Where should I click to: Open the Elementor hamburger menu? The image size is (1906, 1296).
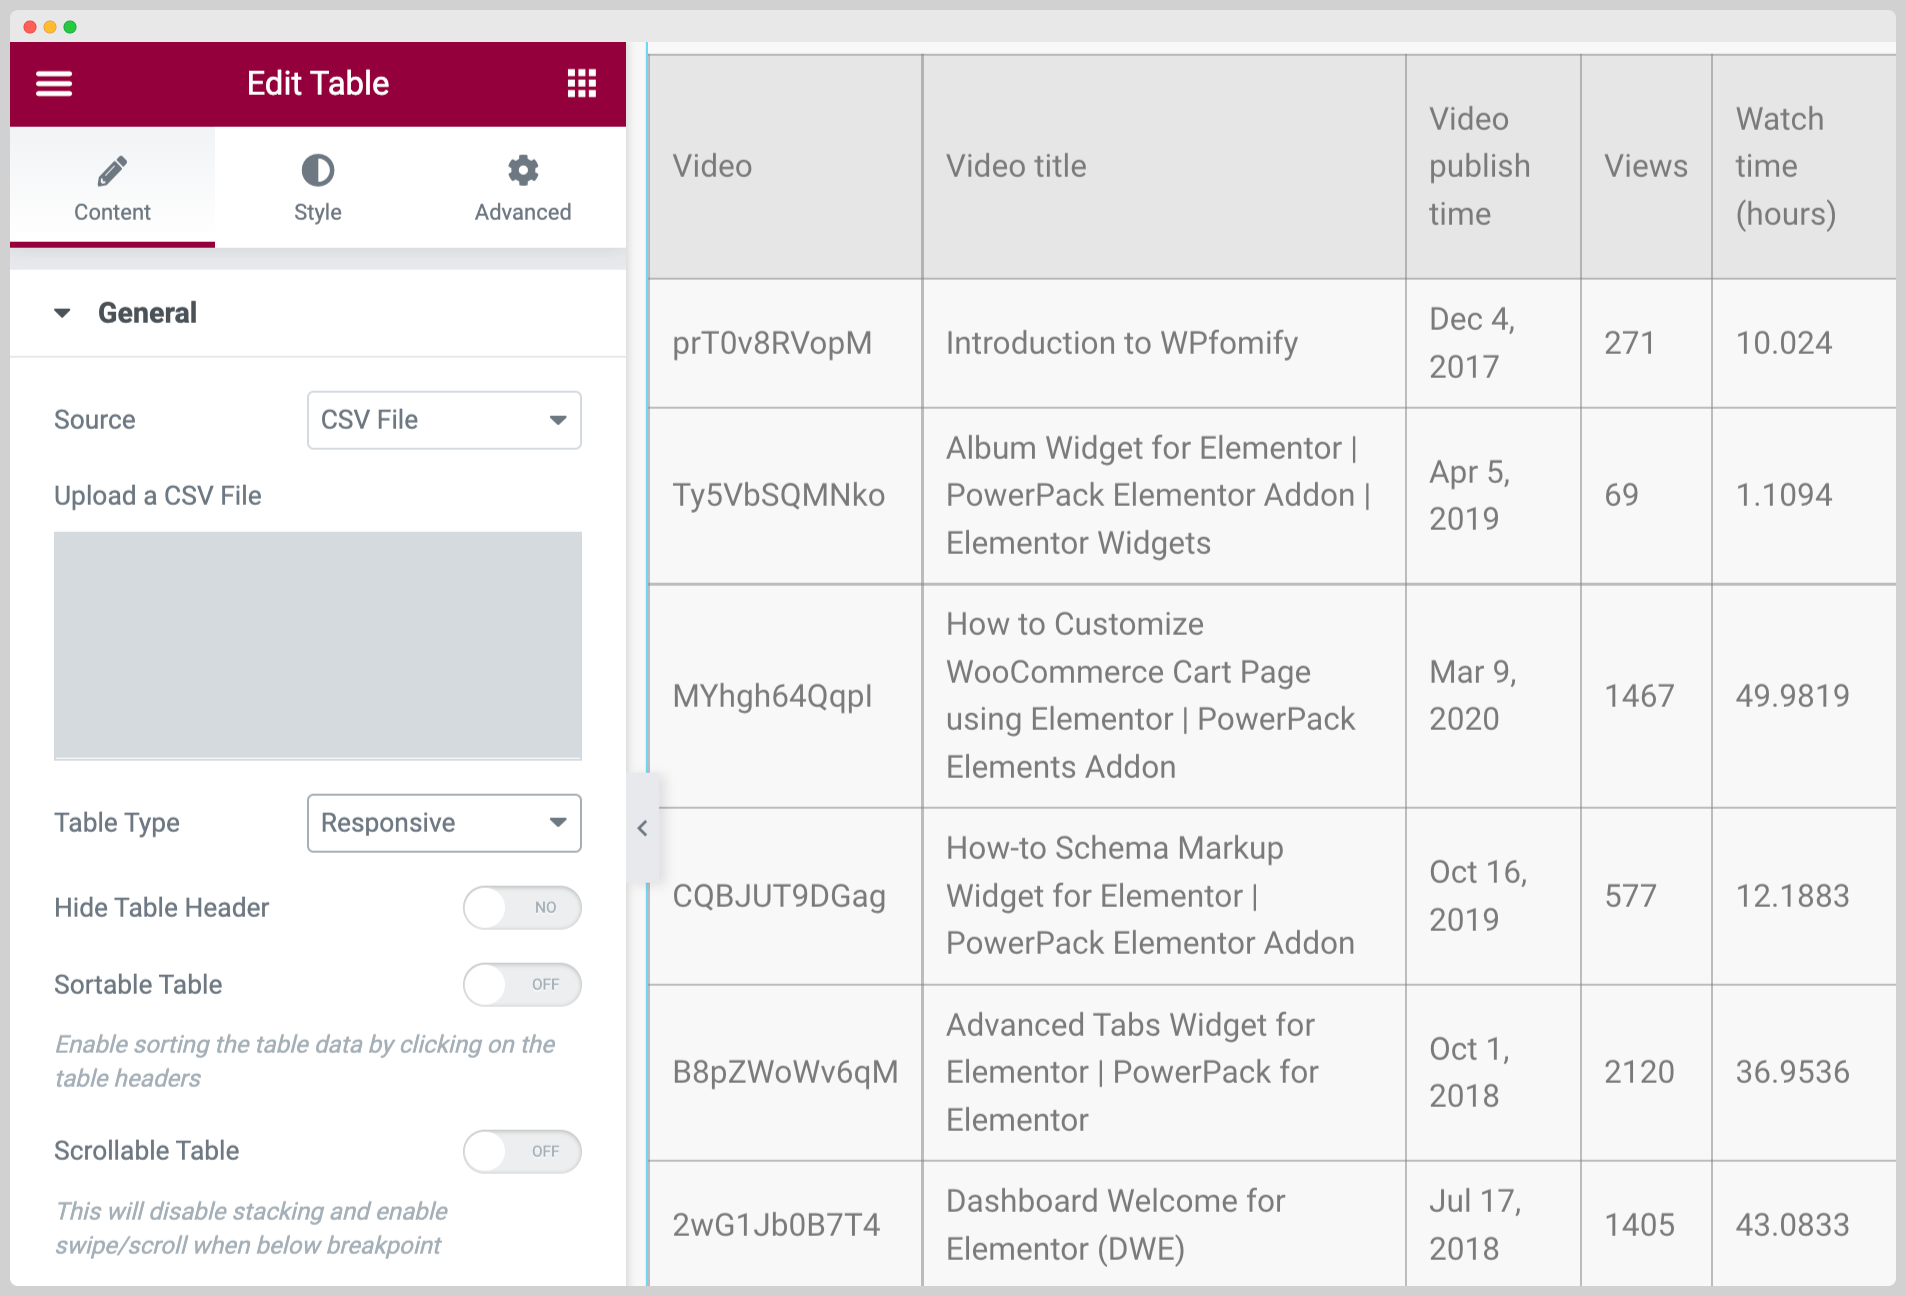[53, 84]
